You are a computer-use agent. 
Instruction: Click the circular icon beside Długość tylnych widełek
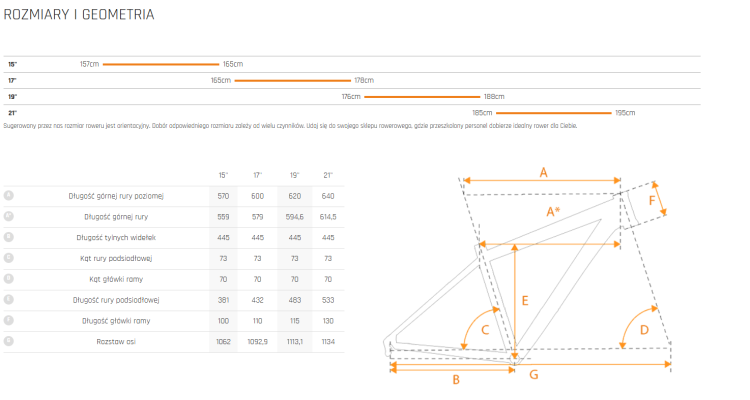(x=9, y=237)
